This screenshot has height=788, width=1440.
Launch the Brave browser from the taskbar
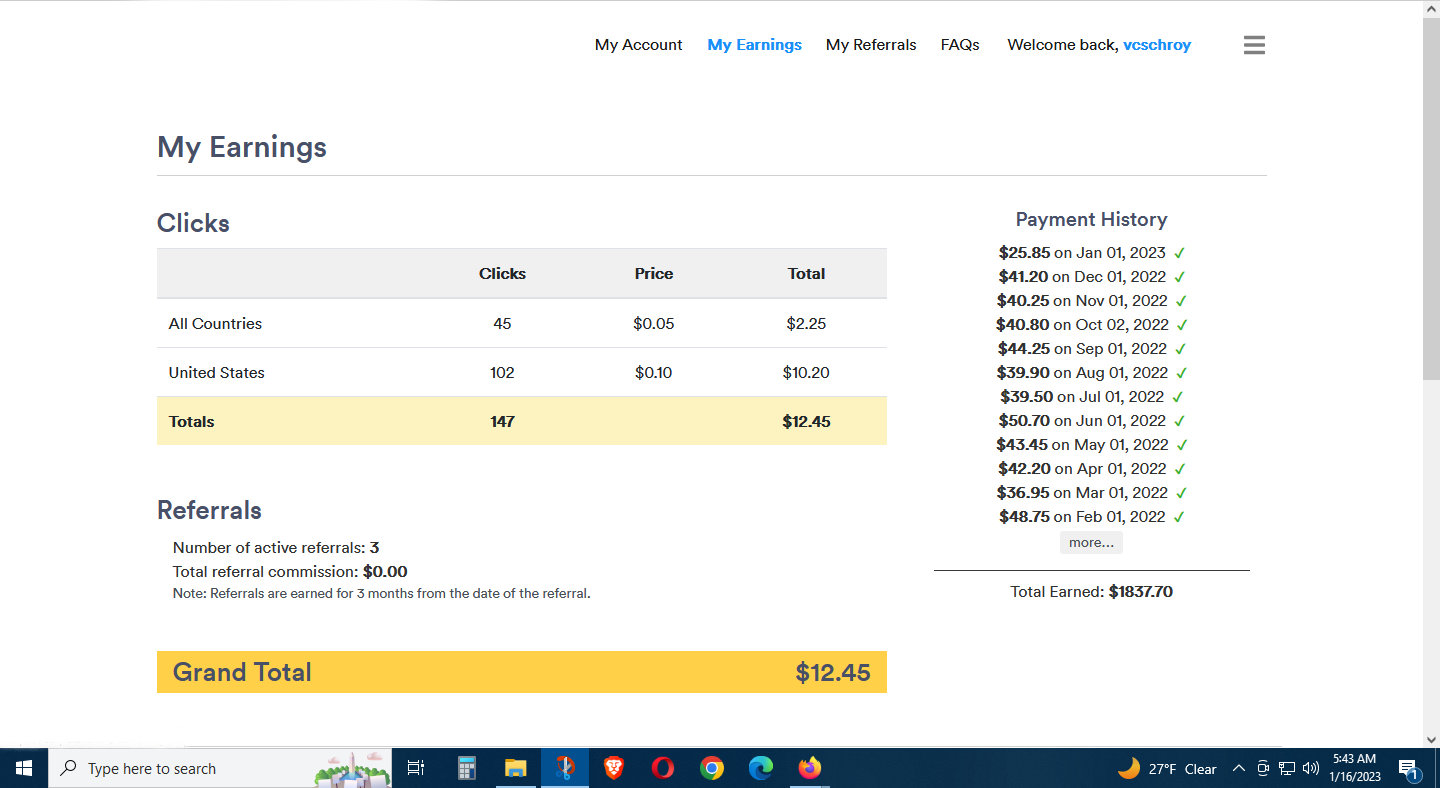tap(614, 768)
